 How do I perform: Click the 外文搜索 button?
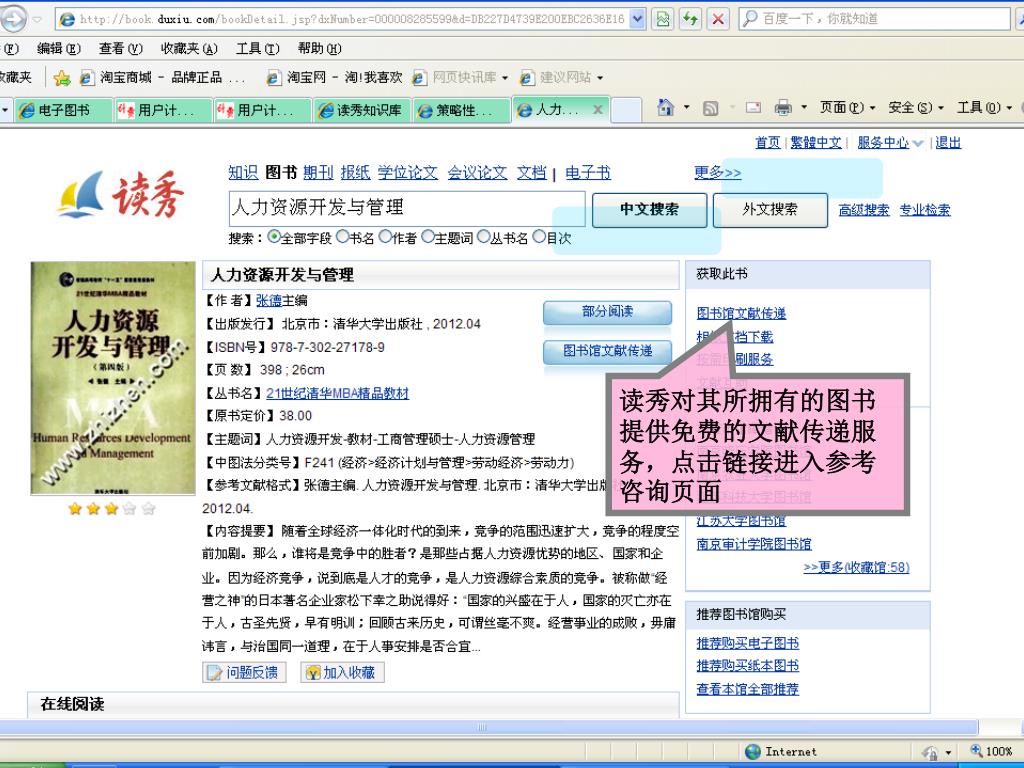pyautogui.click(x=770, y=210)
